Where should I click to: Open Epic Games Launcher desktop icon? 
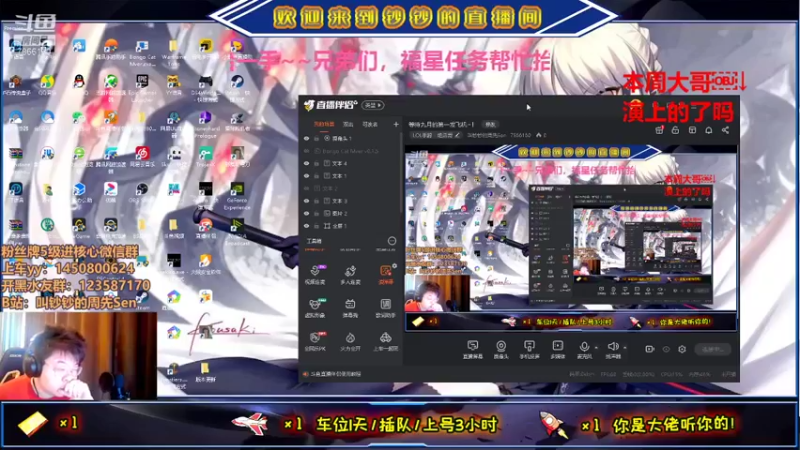point(142,87)
